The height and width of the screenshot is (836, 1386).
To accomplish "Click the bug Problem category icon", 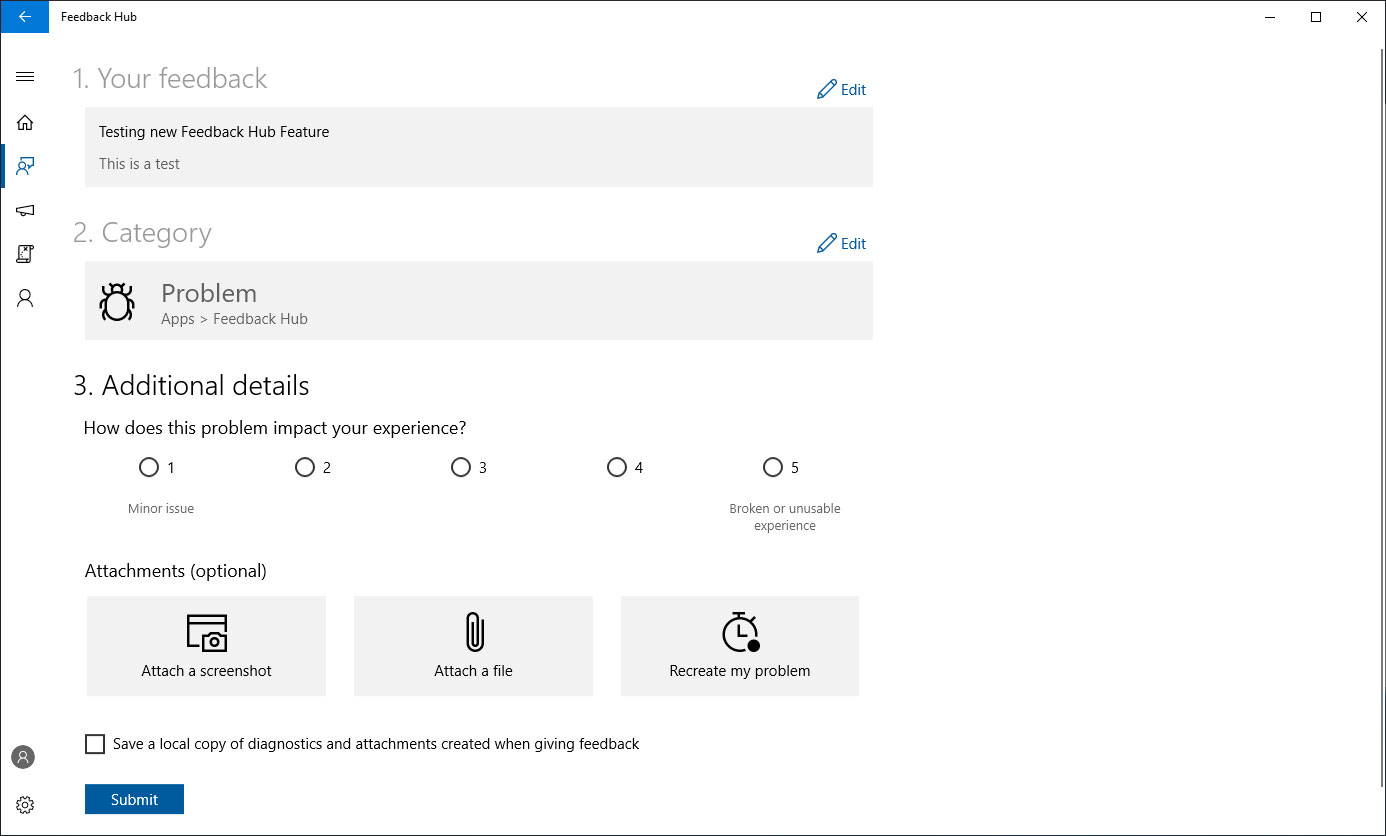I will [117, 302].
